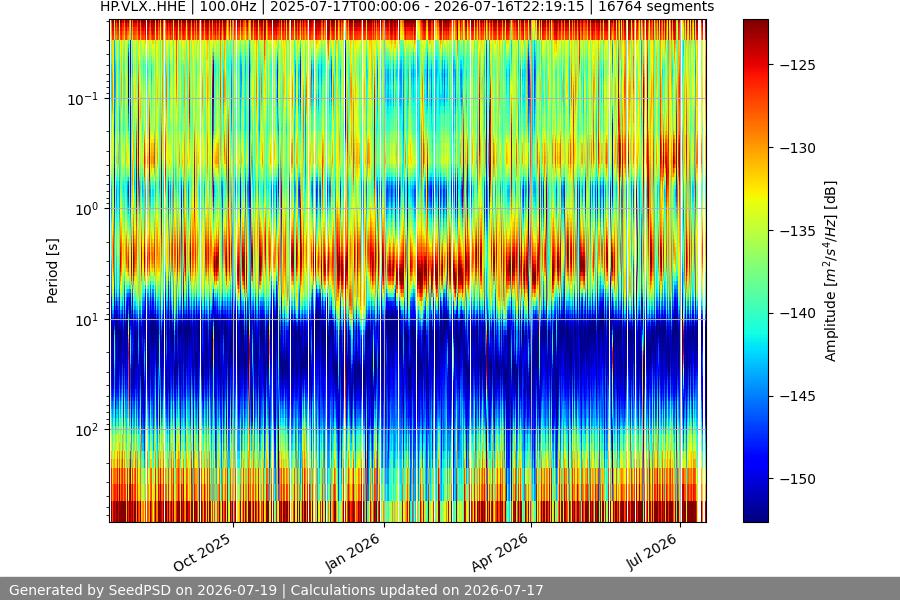Click the colorbar 'Amplitude [m²/s⁴/Hz] [dB]' label

(831, 271)
